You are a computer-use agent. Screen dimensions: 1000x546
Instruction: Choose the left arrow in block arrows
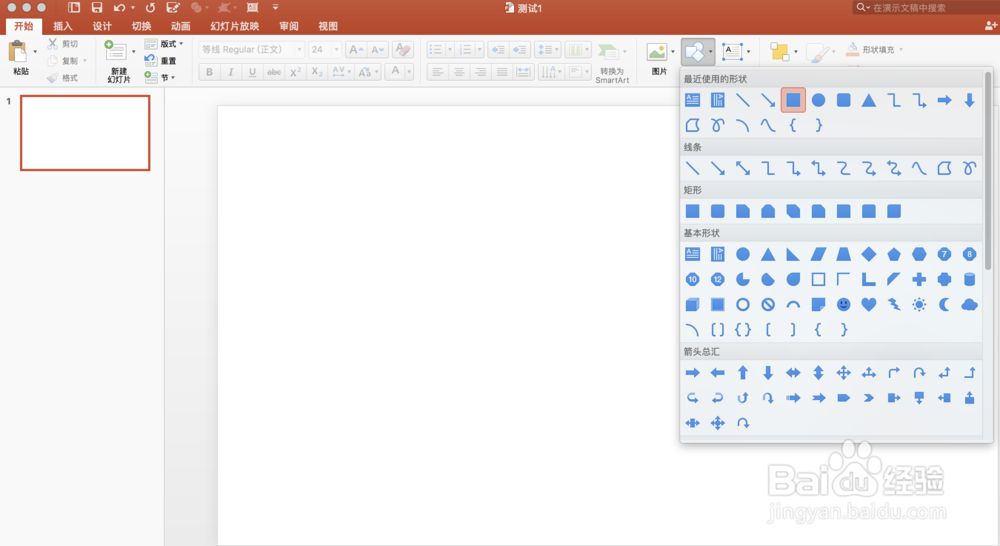pos(717,373)
